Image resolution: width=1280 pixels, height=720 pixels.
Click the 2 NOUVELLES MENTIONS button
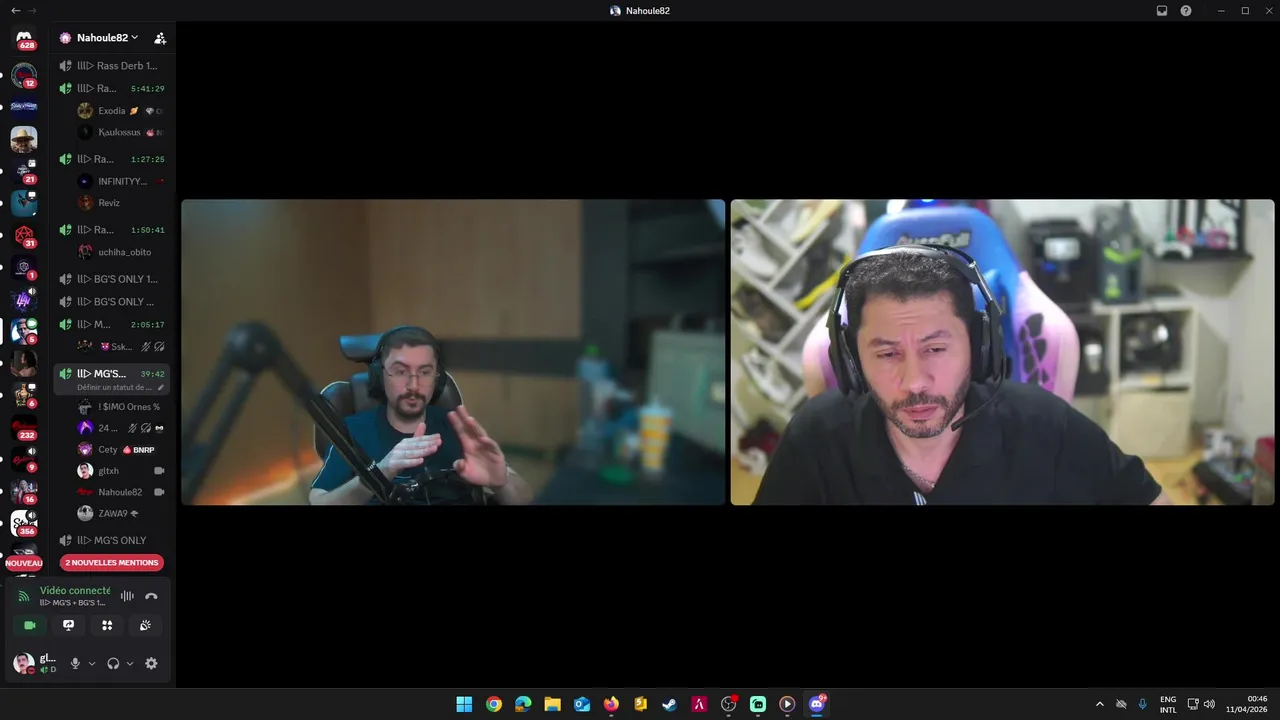[111, 563]
